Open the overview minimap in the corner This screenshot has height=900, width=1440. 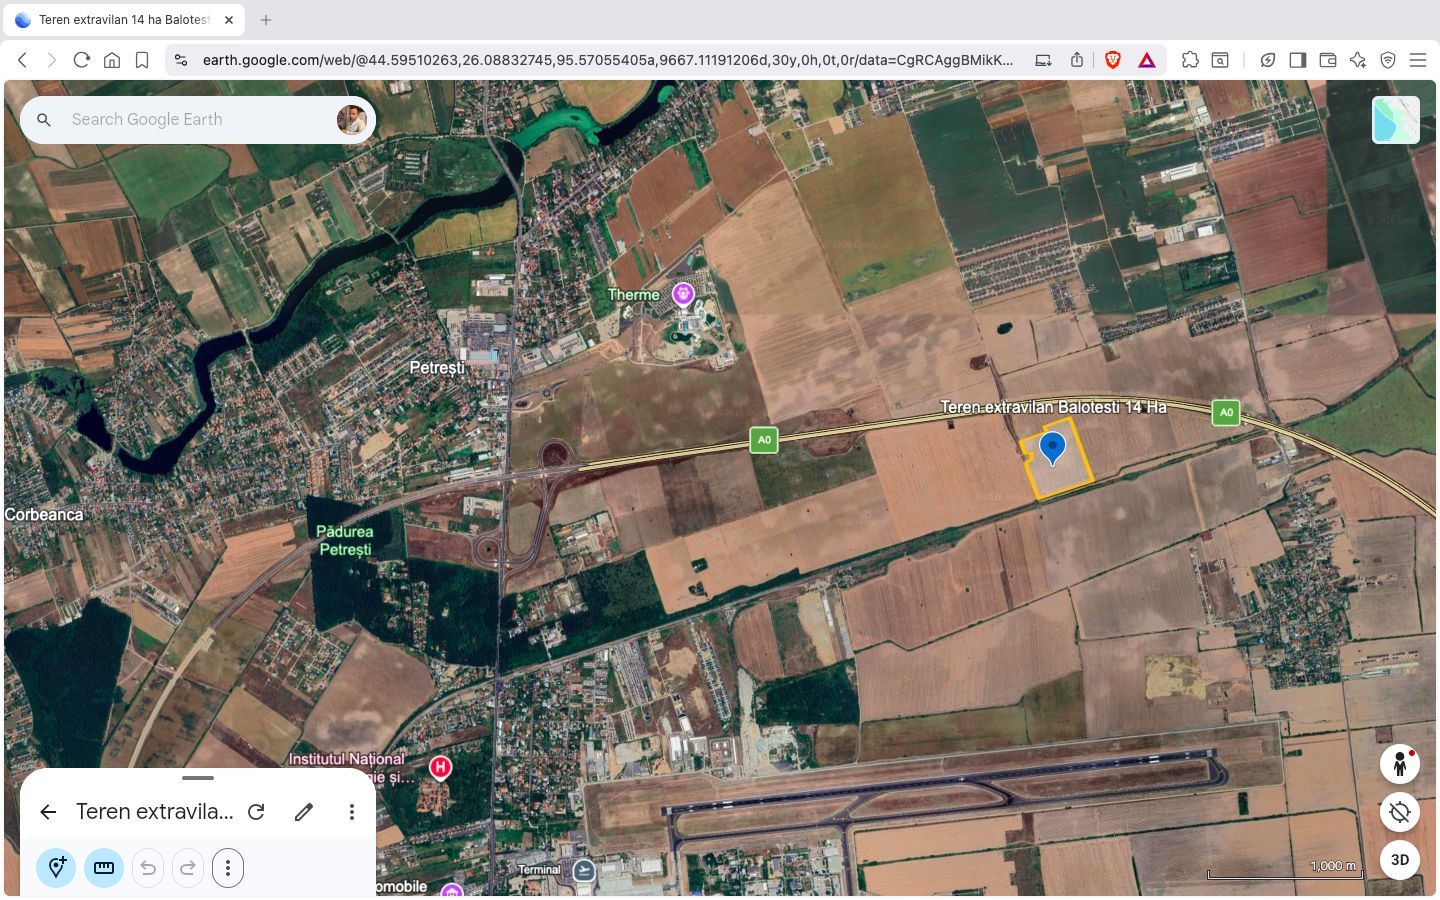click(1396, 119)
